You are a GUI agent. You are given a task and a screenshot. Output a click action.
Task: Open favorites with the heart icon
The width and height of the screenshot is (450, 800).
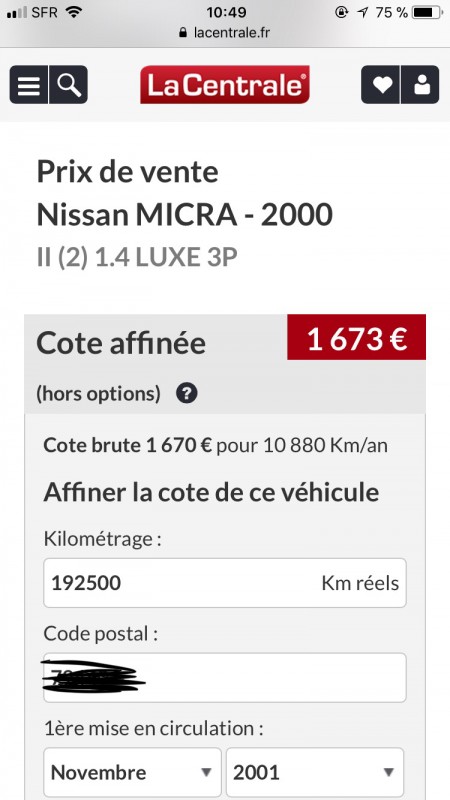tap(381, 85)
